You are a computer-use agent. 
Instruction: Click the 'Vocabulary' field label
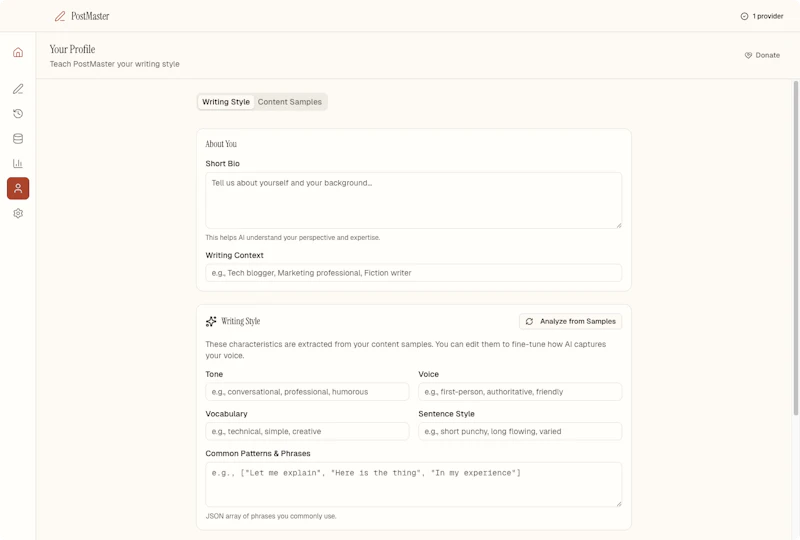(227, 414)
